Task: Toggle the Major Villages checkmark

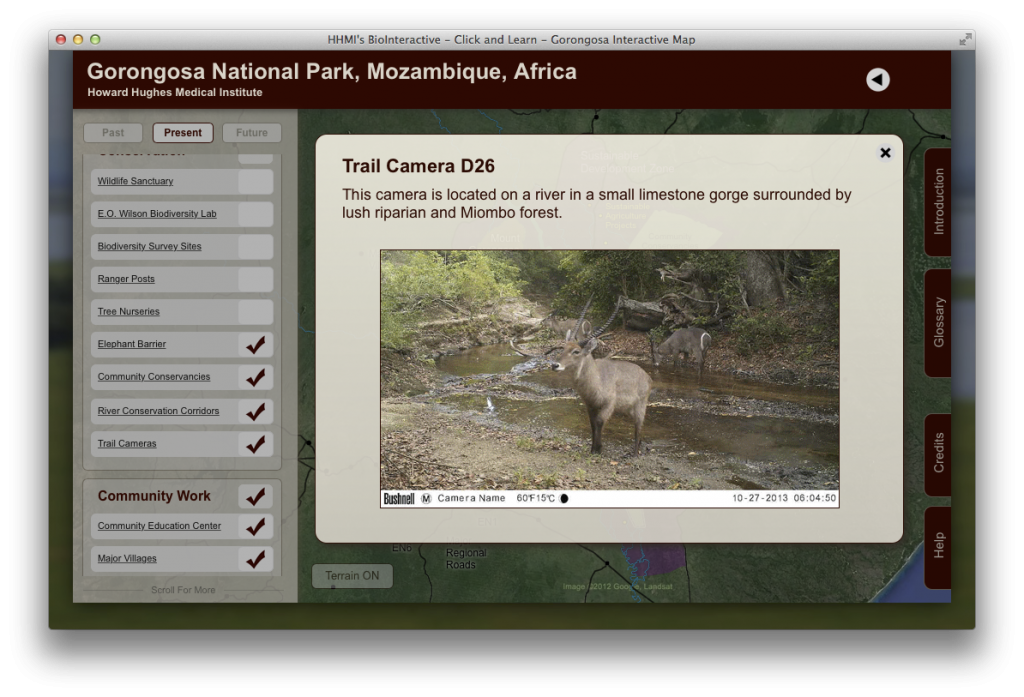Action: [257, 559]
